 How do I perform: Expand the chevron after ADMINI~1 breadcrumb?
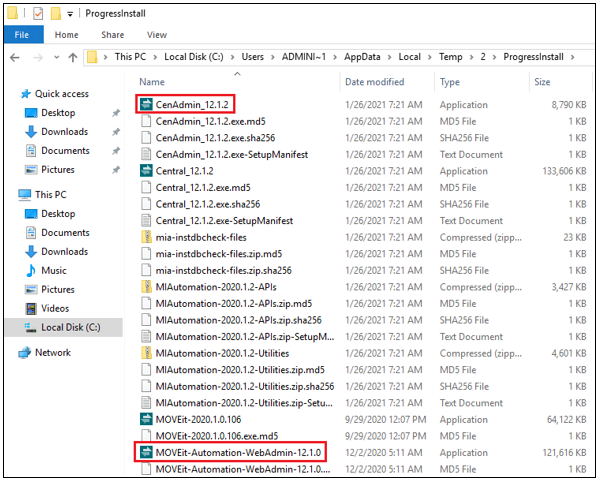coord(335,57)
